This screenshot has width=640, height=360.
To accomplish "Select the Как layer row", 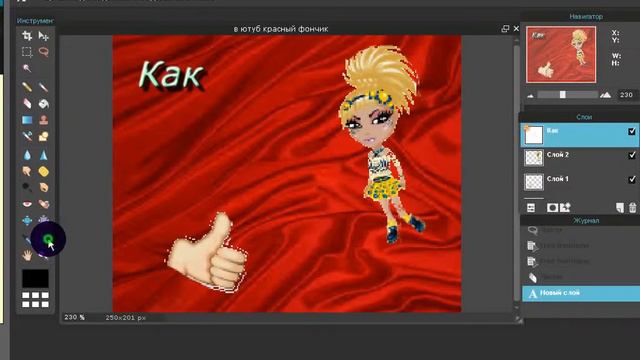I will coord(580,135).
